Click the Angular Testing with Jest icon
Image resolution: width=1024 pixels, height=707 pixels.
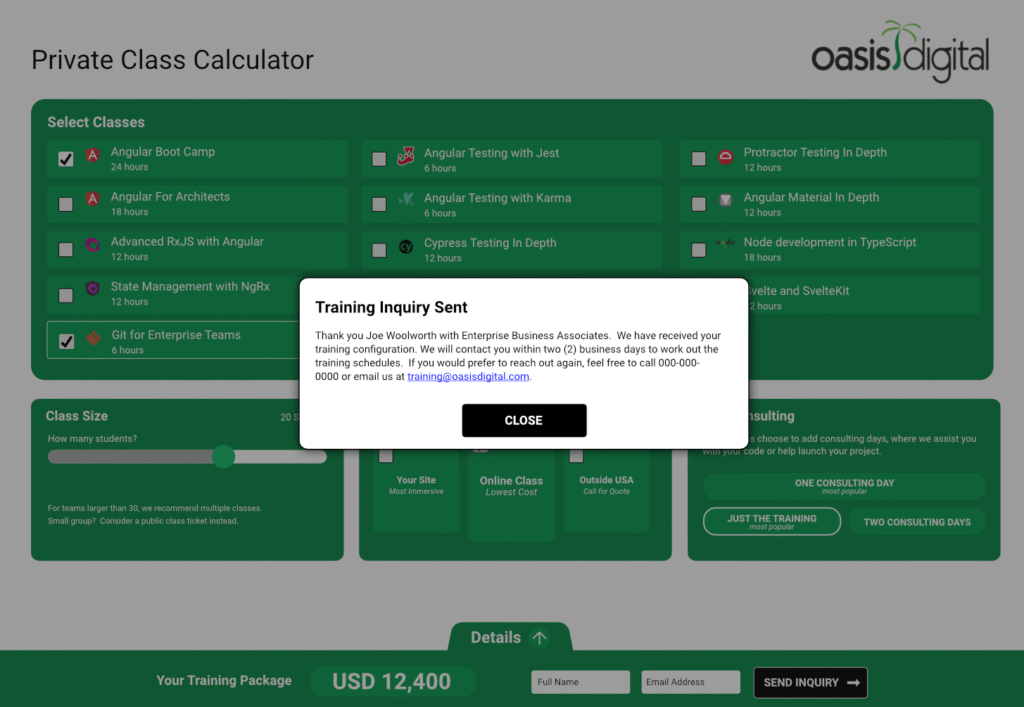point(405,156)
